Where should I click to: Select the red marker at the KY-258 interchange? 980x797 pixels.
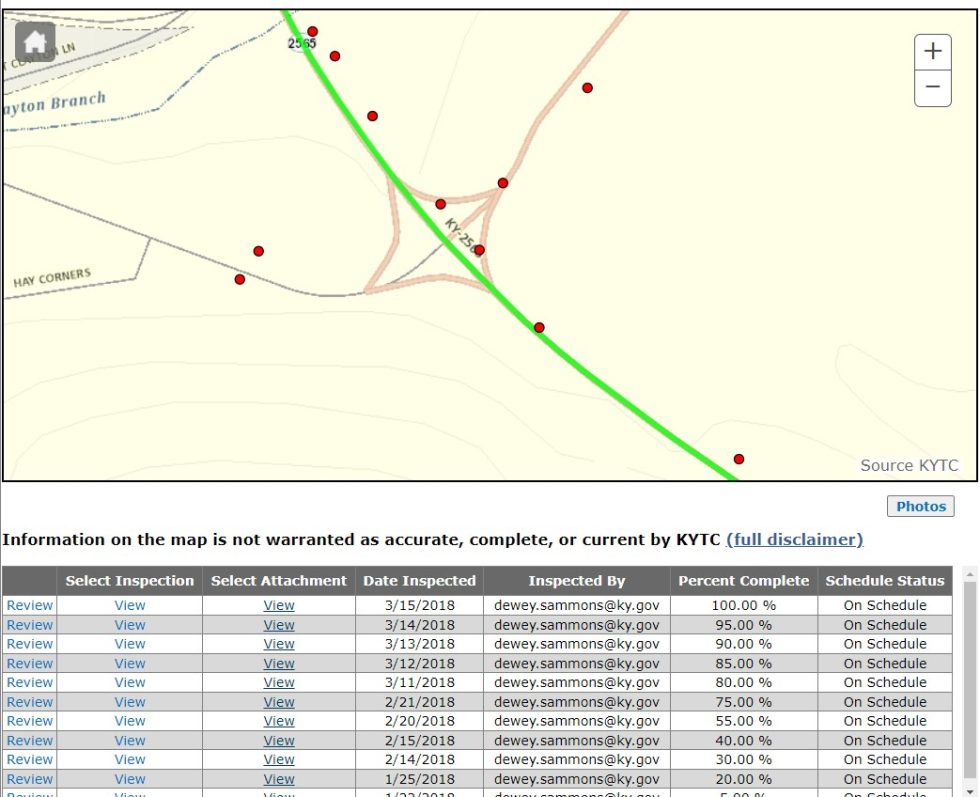(x=478, y=250)
